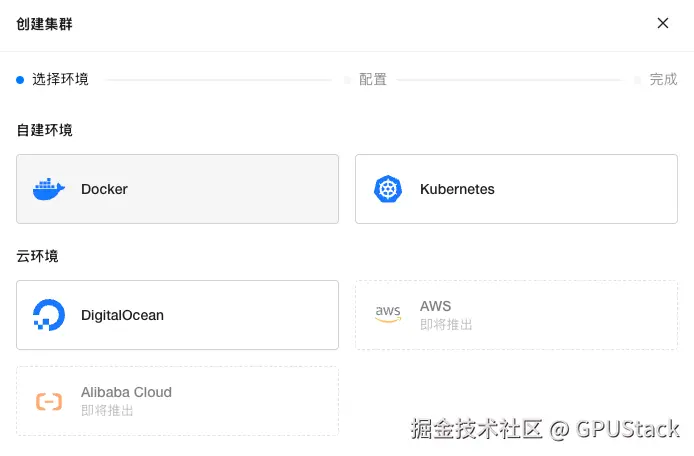The height and width of the screenshot is (456, 694).
Task: Click the DigitalOcean logo icon
Action: click(x=48, y=315)
